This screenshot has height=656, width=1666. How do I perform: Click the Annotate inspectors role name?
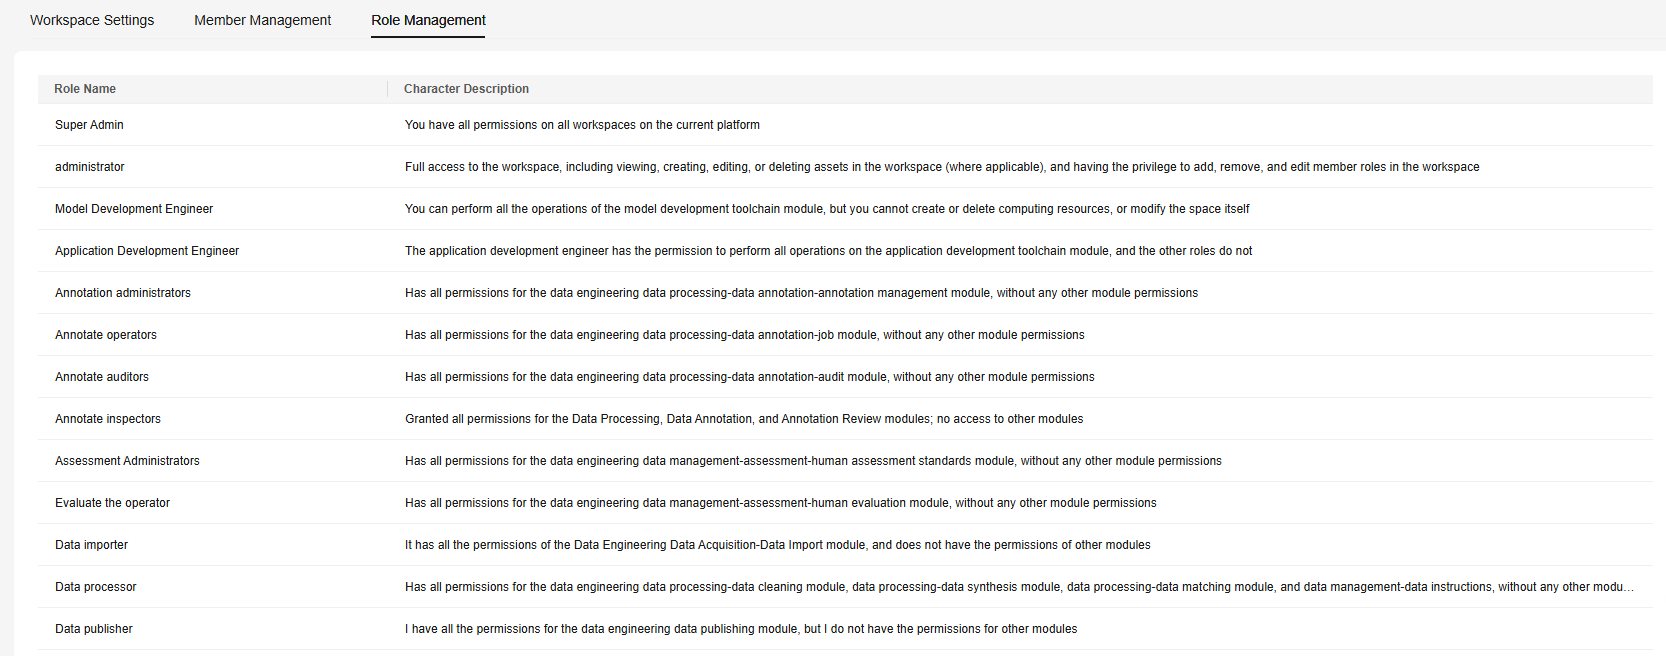108,419
